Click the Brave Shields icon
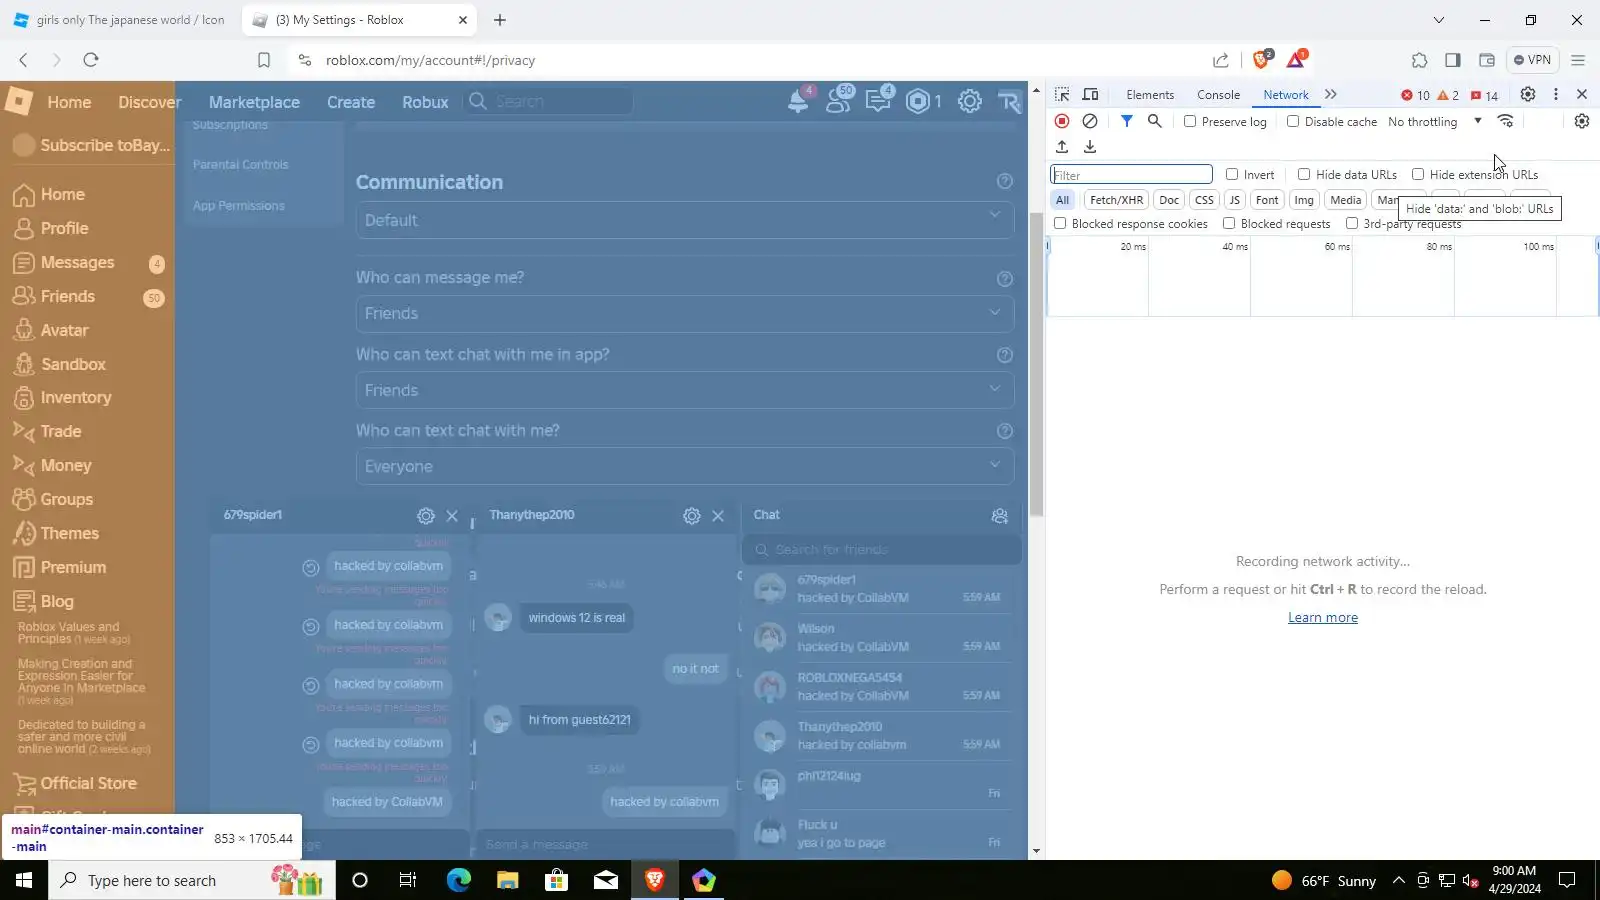1600x900 pixels. 1262,60
